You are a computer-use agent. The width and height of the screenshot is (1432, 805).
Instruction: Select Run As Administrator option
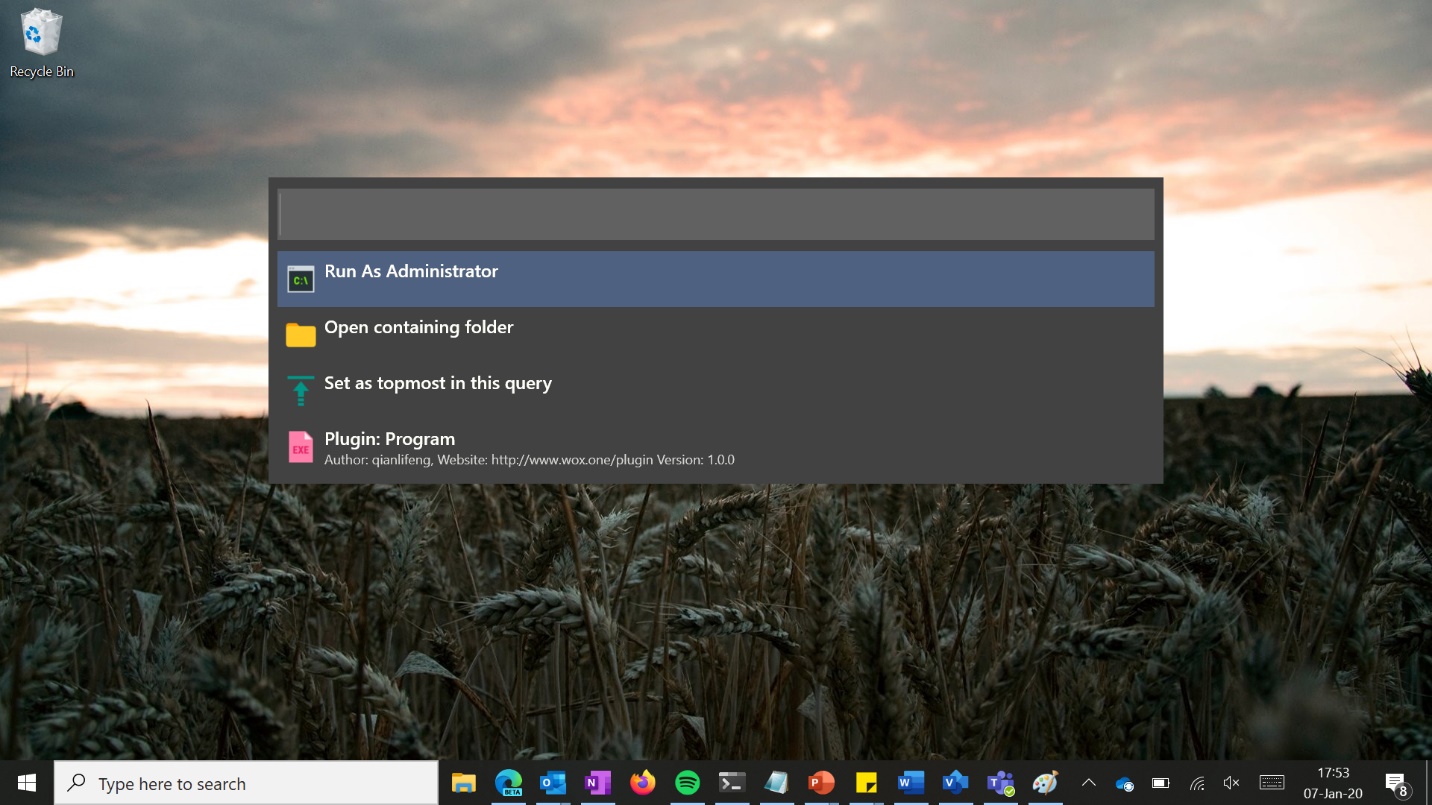(x=716, y=279)
